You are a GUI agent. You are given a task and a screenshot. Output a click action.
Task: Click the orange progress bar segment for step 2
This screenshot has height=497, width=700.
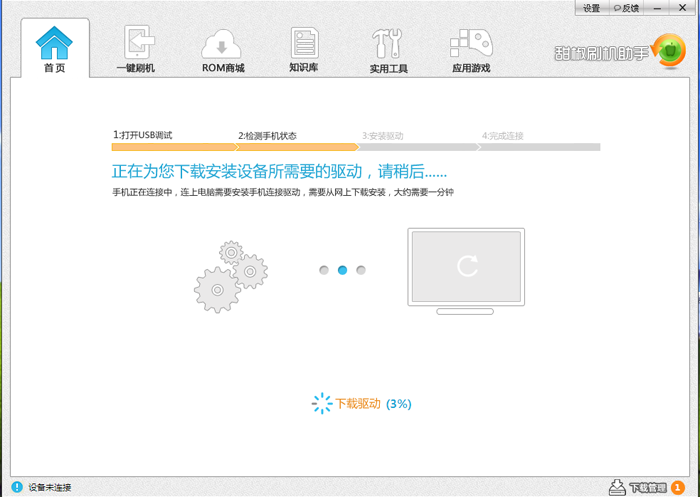297,147
